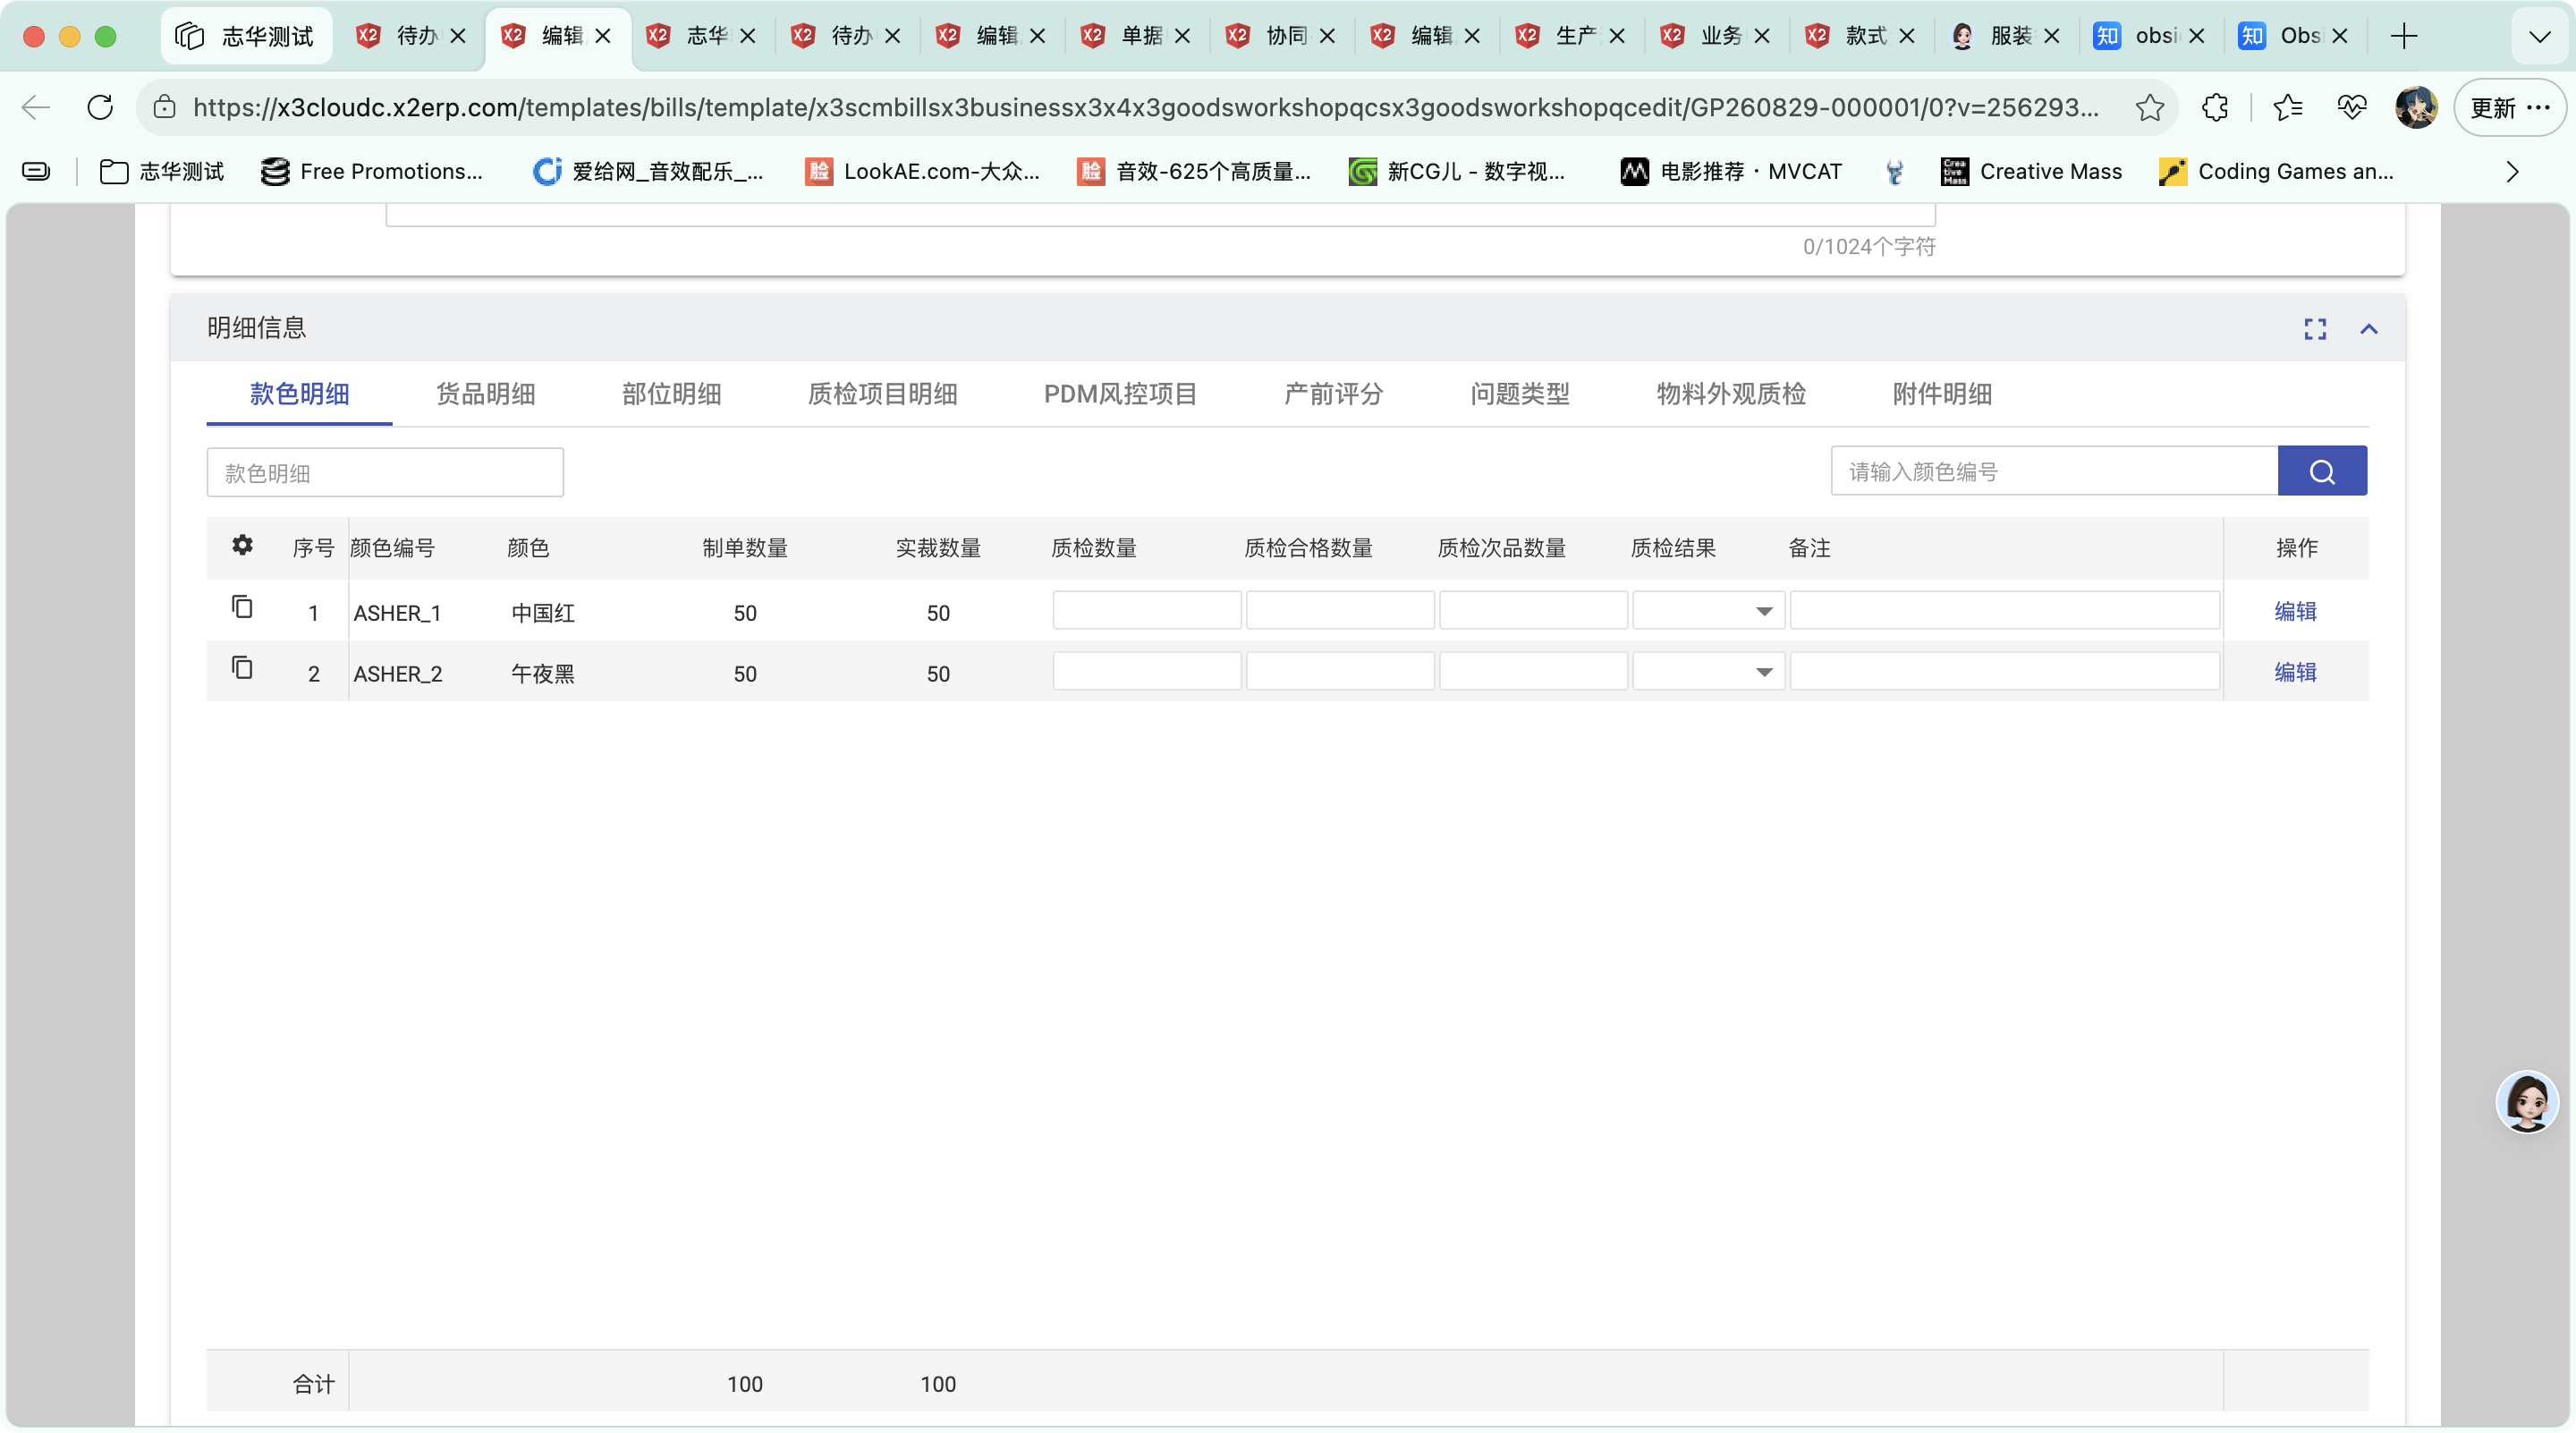Click row 2 质检数量 input

(x=1146, y=672)
